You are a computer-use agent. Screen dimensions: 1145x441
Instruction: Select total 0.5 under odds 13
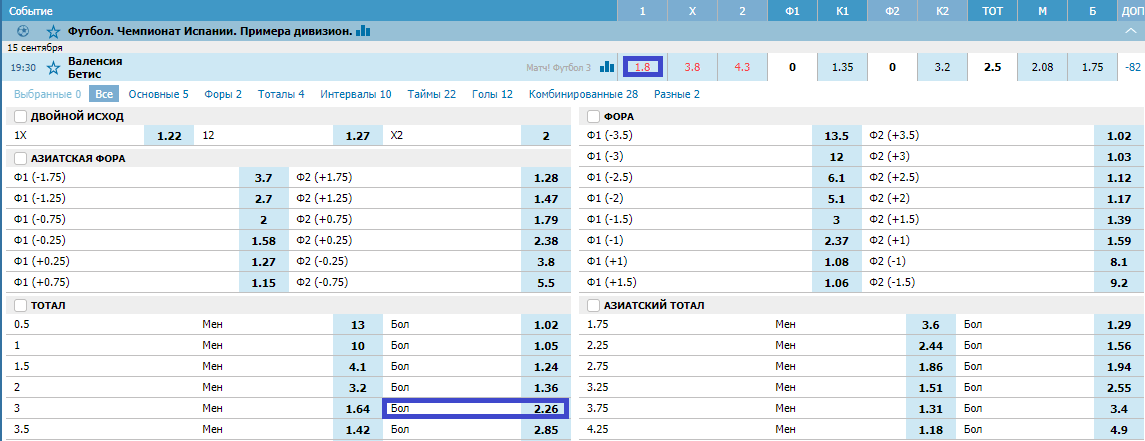[358, 325]
